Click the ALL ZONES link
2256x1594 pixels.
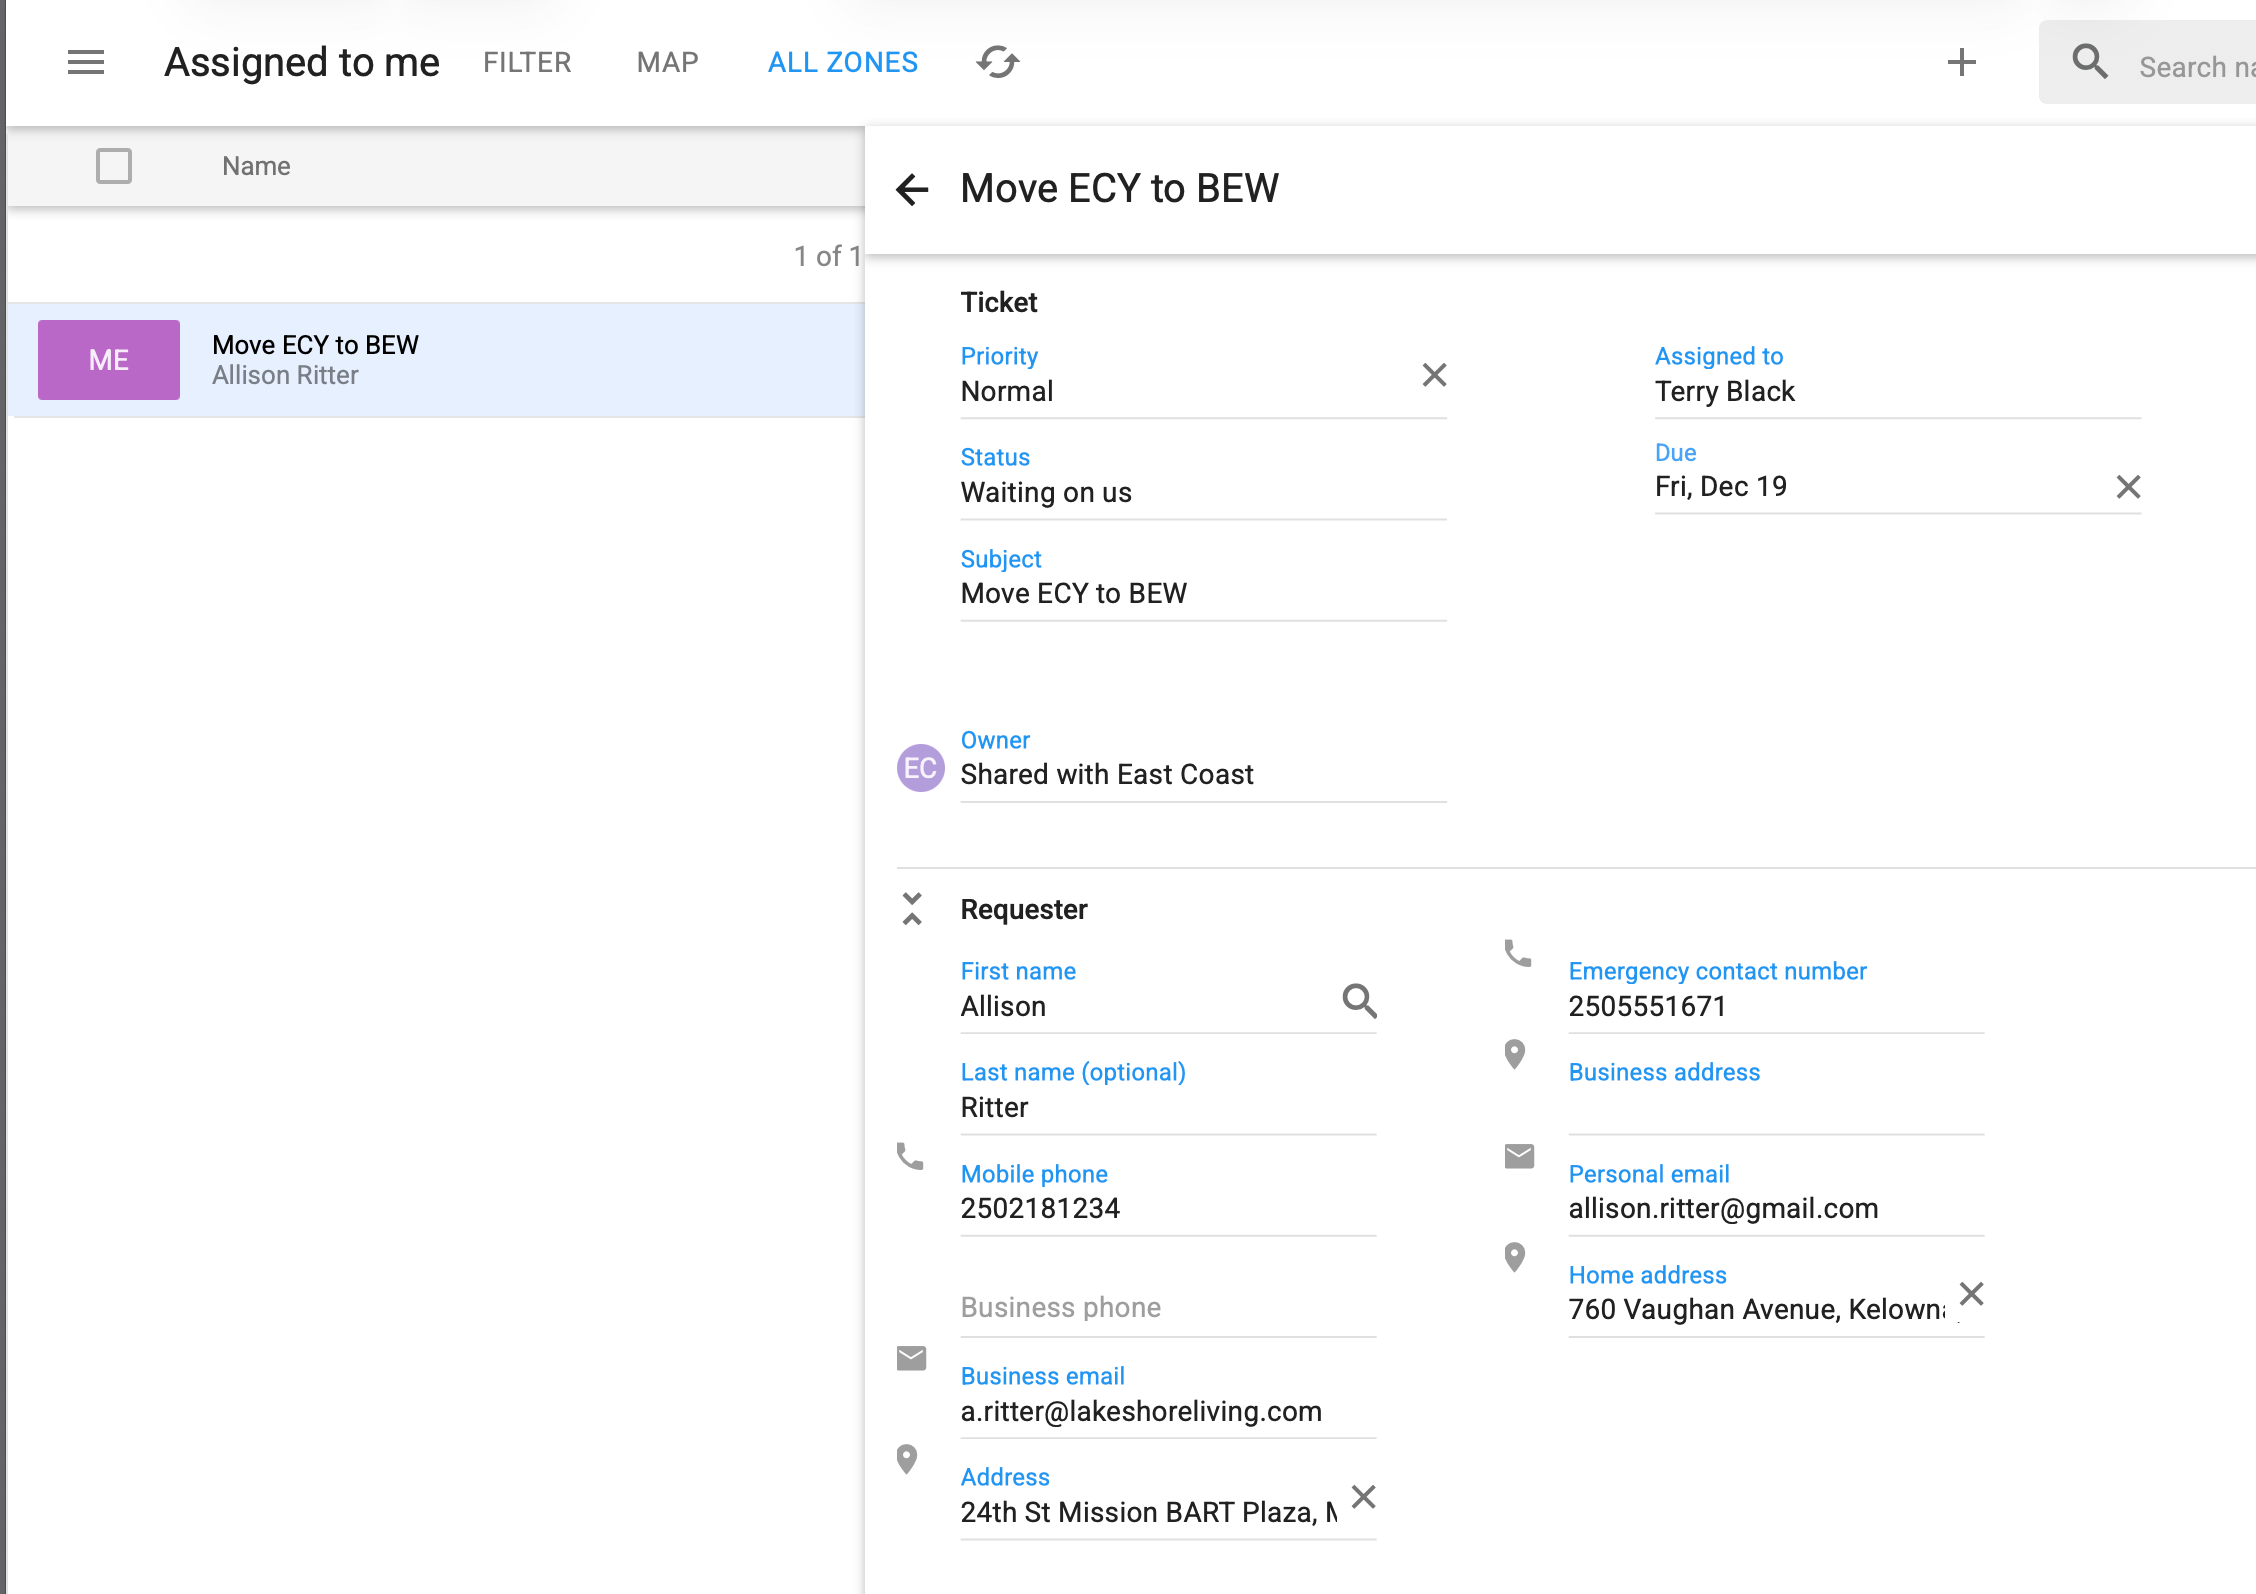pyautogui.click(x=842, y=62)
